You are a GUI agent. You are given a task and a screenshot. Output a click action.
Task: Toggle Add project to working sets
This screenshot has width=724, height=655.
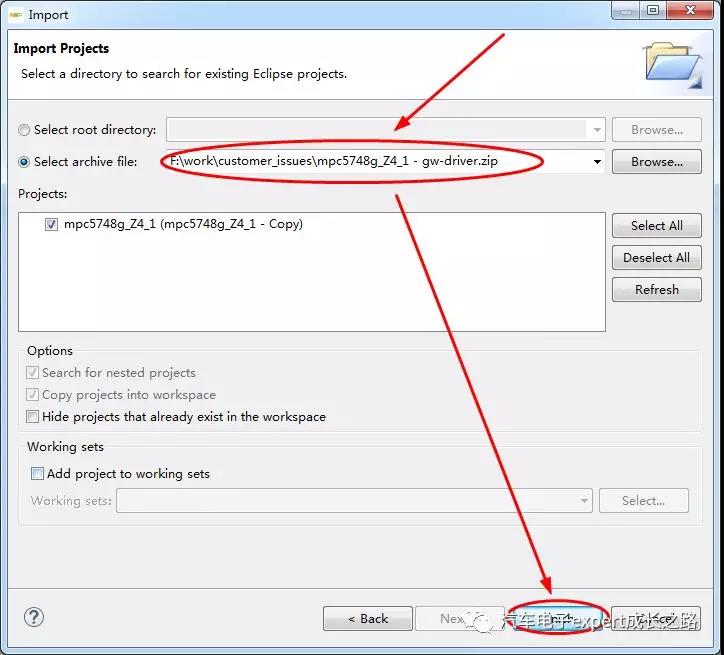[37, 474]
